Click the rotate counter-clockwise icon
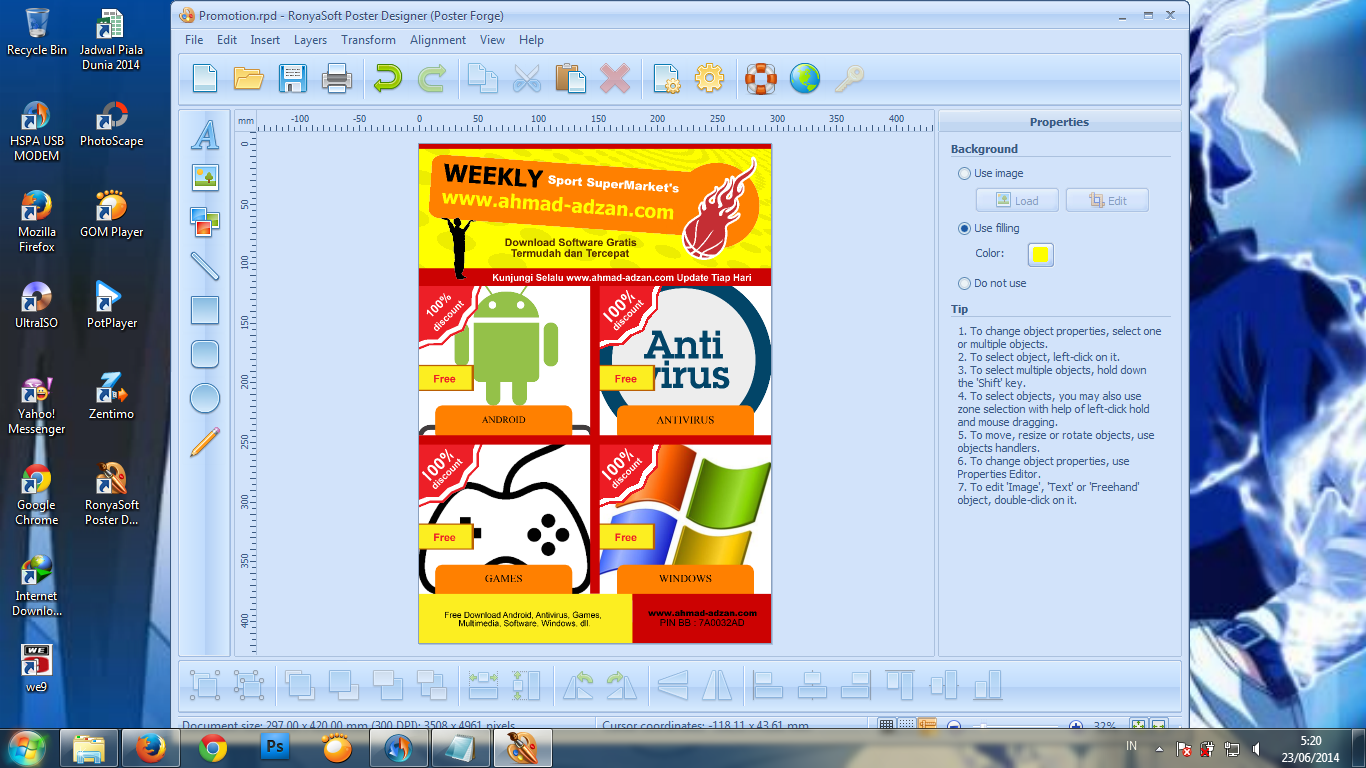 tap(578, 685)
